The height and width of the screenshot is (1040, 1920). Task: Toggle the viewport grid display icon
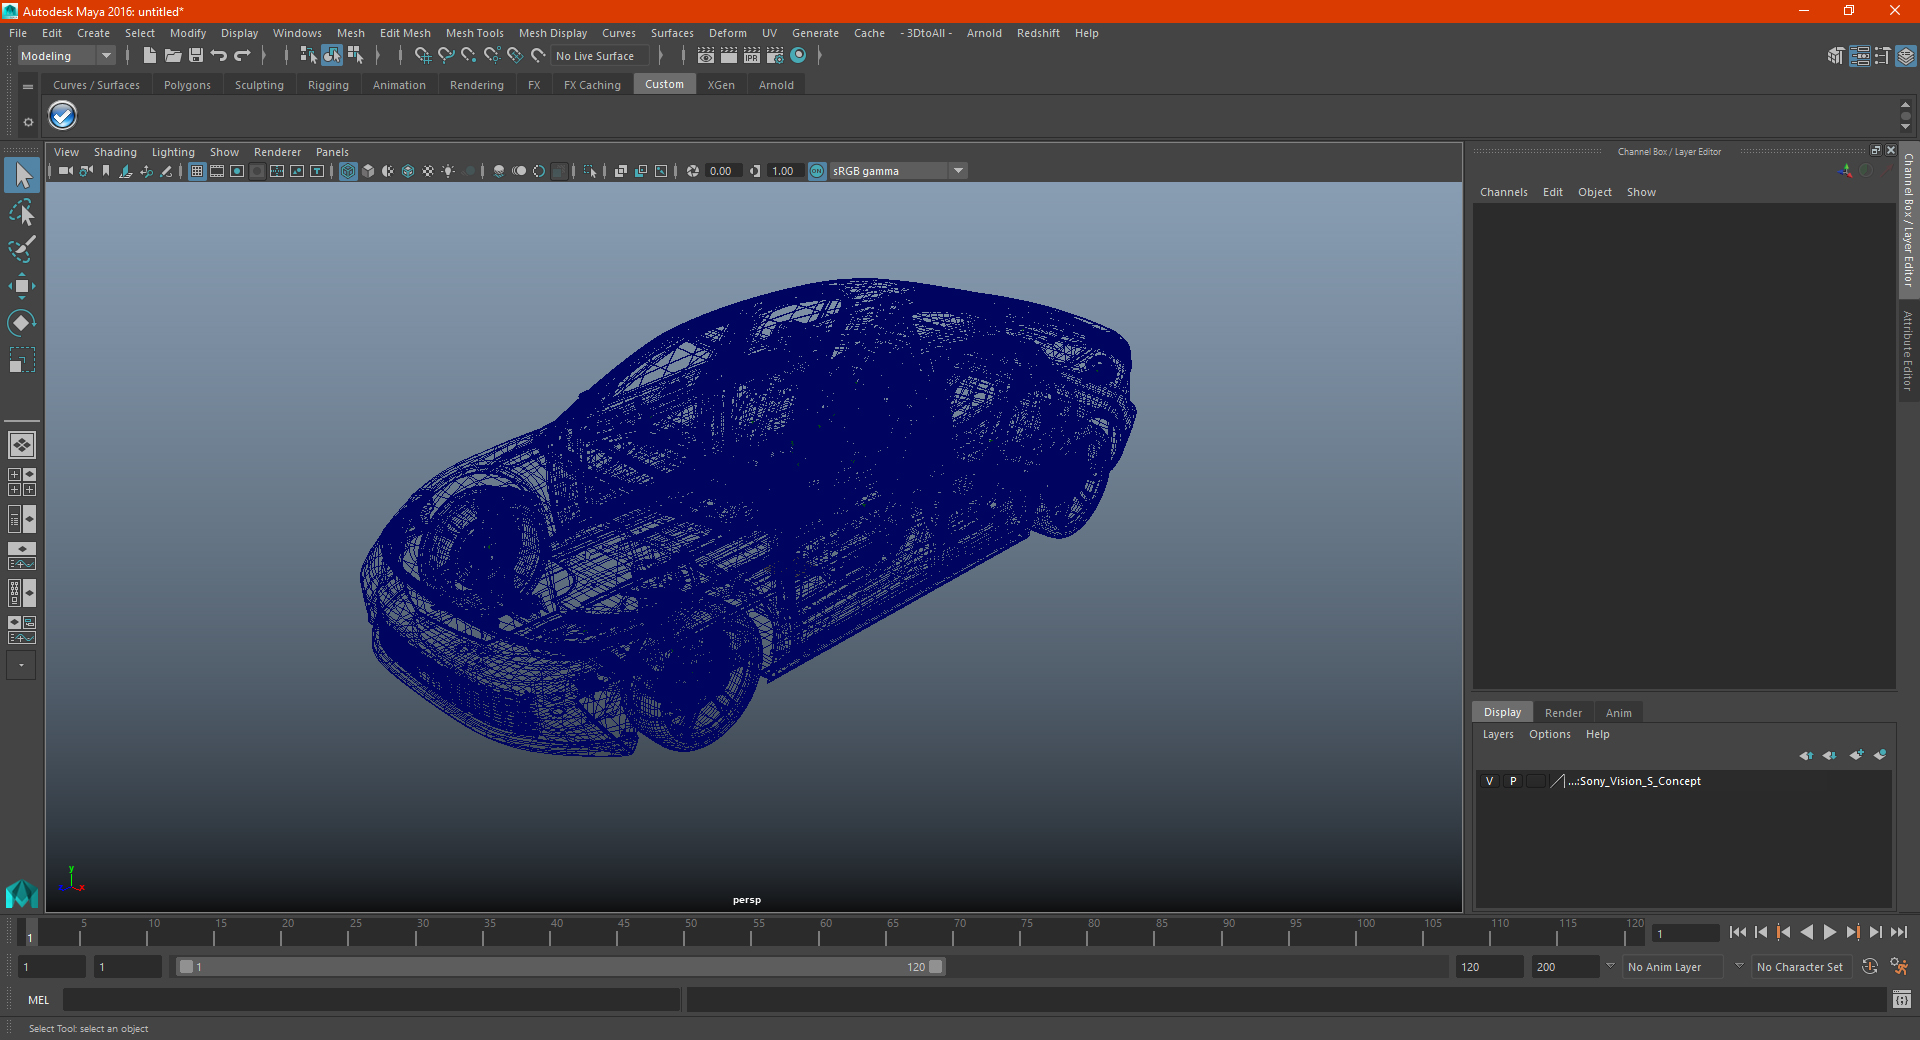(x=197, y=171)
